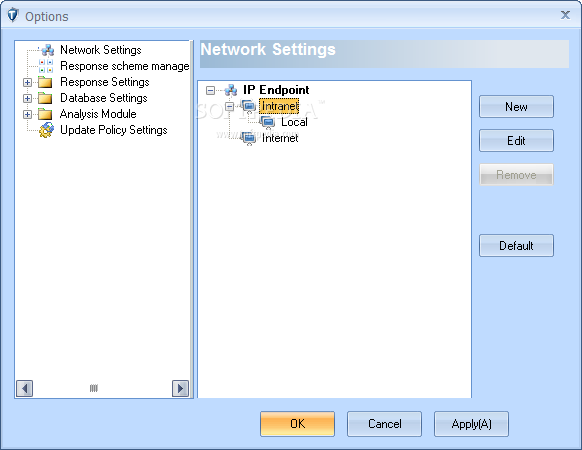Image resolution: width=582 pixels, height=450 pixels.
Task: Click the Response Settings folder icon
Action: (45, 82)
